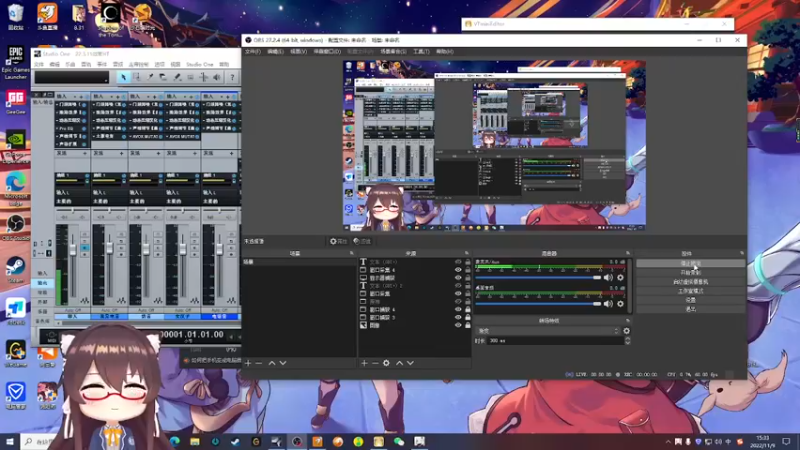Click 滤镜 Filters button above sources
This screenshot has width=800, height=450.
pyautogui.click(x=362, y=241)
